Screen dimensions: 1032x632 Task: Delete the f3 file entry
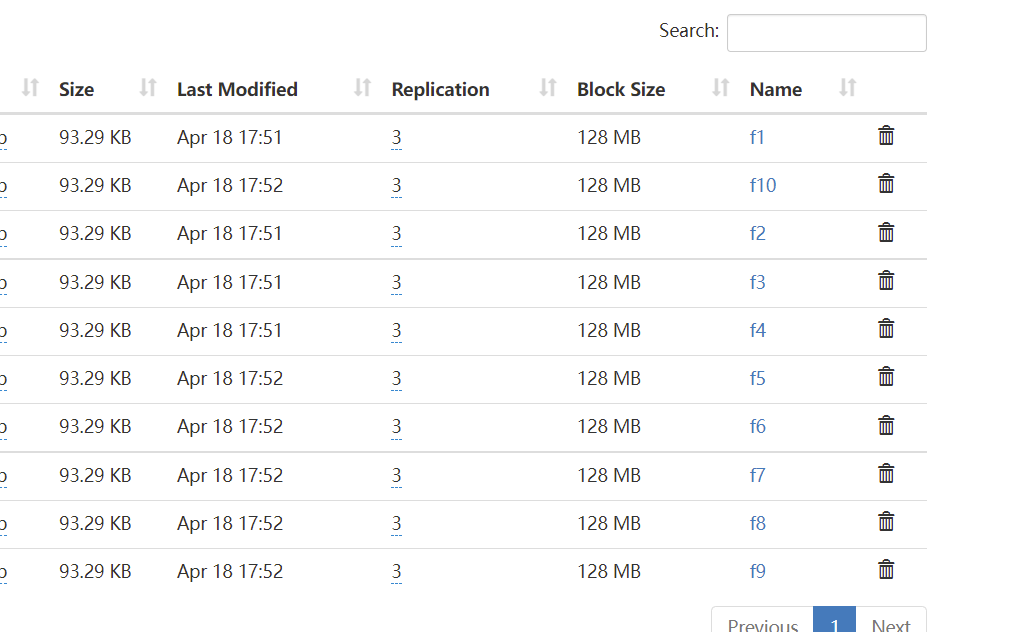[x=885, y=281]
